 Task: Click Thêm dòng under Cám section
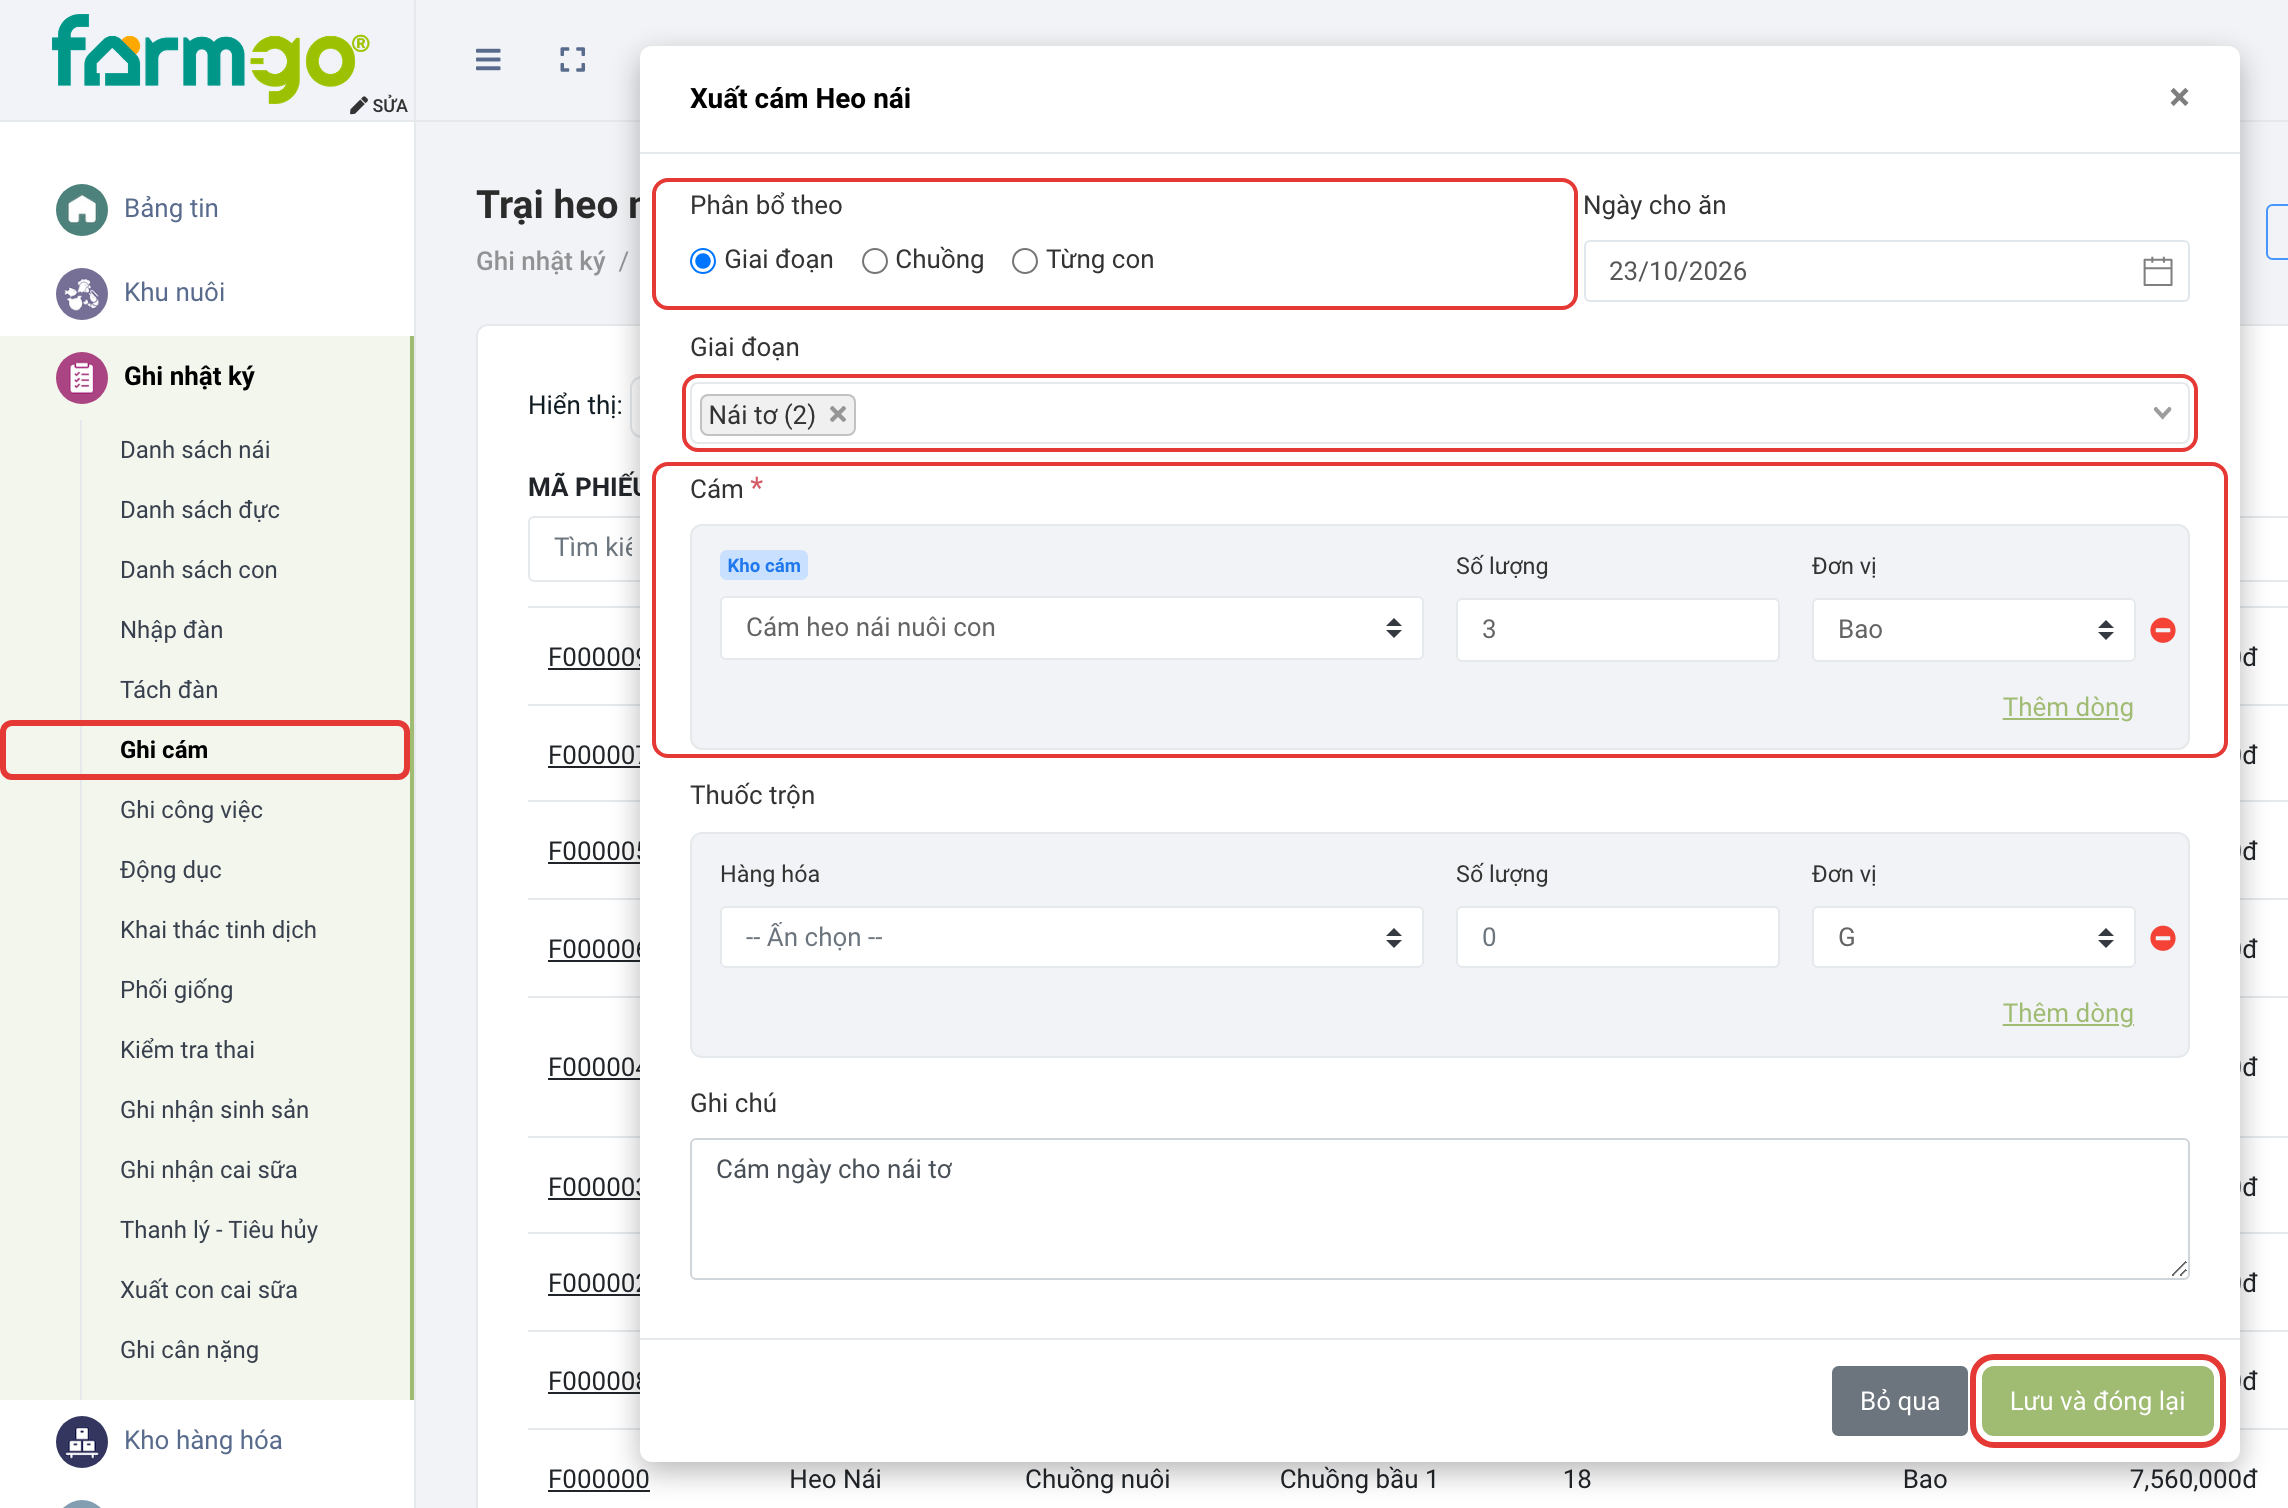pyautogui.click(x=2067, y=707)
